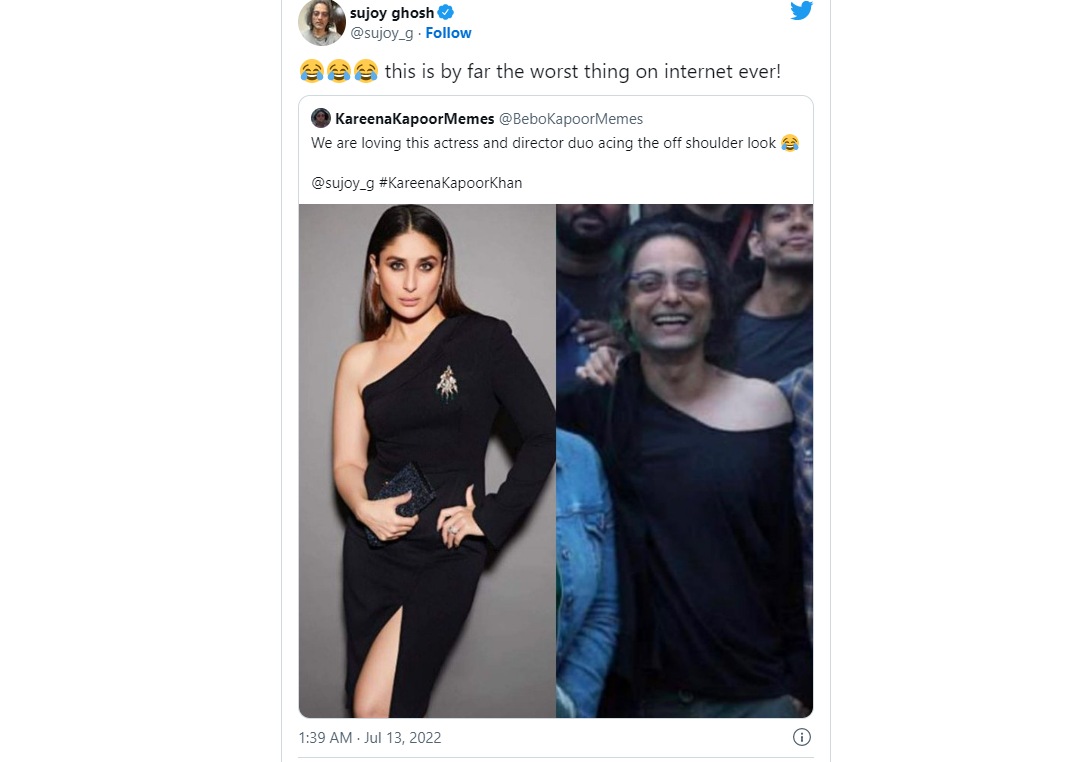Open sujoy ghosh profile avatar
The height and width of the screenshot is (762, 1086).
pyautogui.click(x=321, y=22)
